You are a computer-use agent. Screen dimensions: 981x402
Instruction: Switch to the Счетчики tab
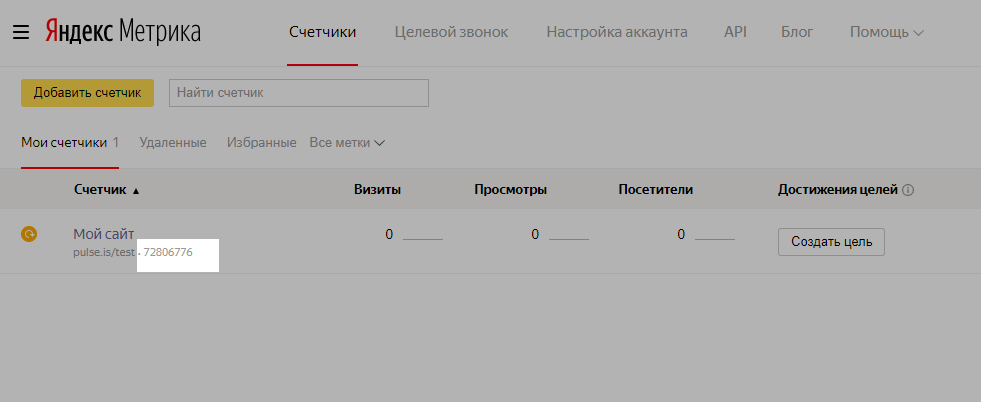(x=322, y=32)
